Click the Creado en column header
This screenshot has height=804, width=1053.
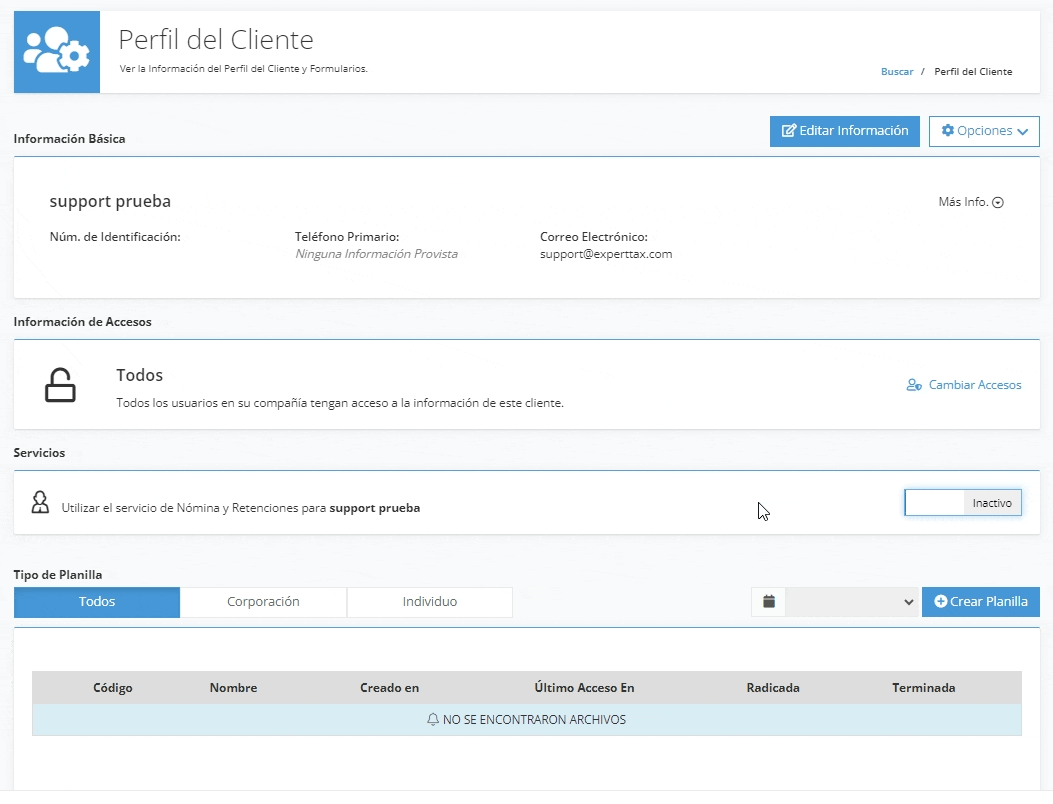(x=390, y=688)
